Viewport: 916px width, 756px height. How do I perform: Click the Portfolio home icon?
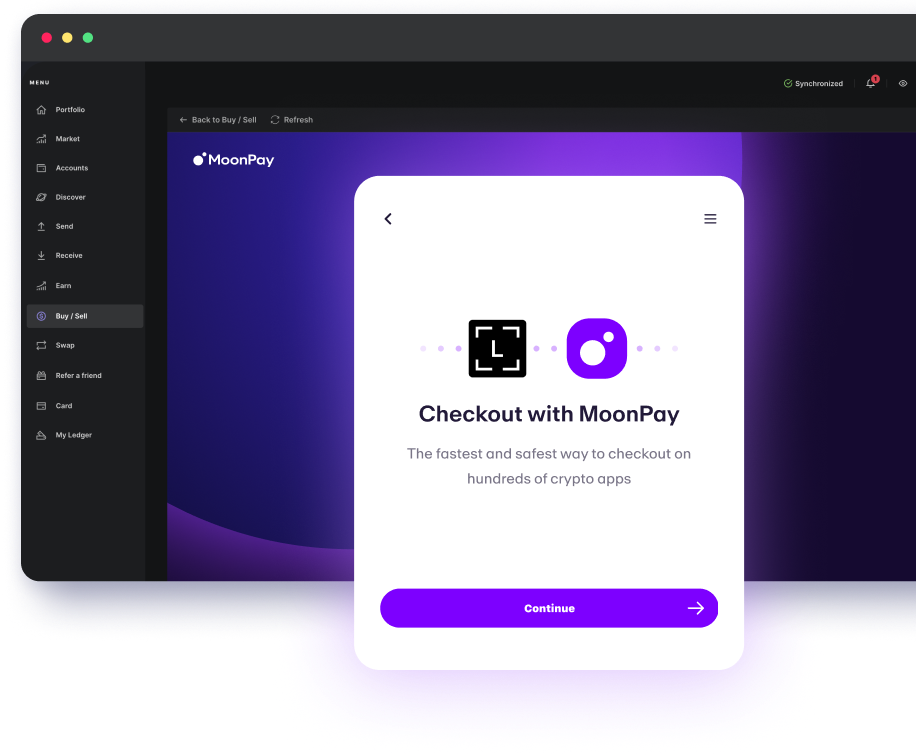(x=39, y=110)
